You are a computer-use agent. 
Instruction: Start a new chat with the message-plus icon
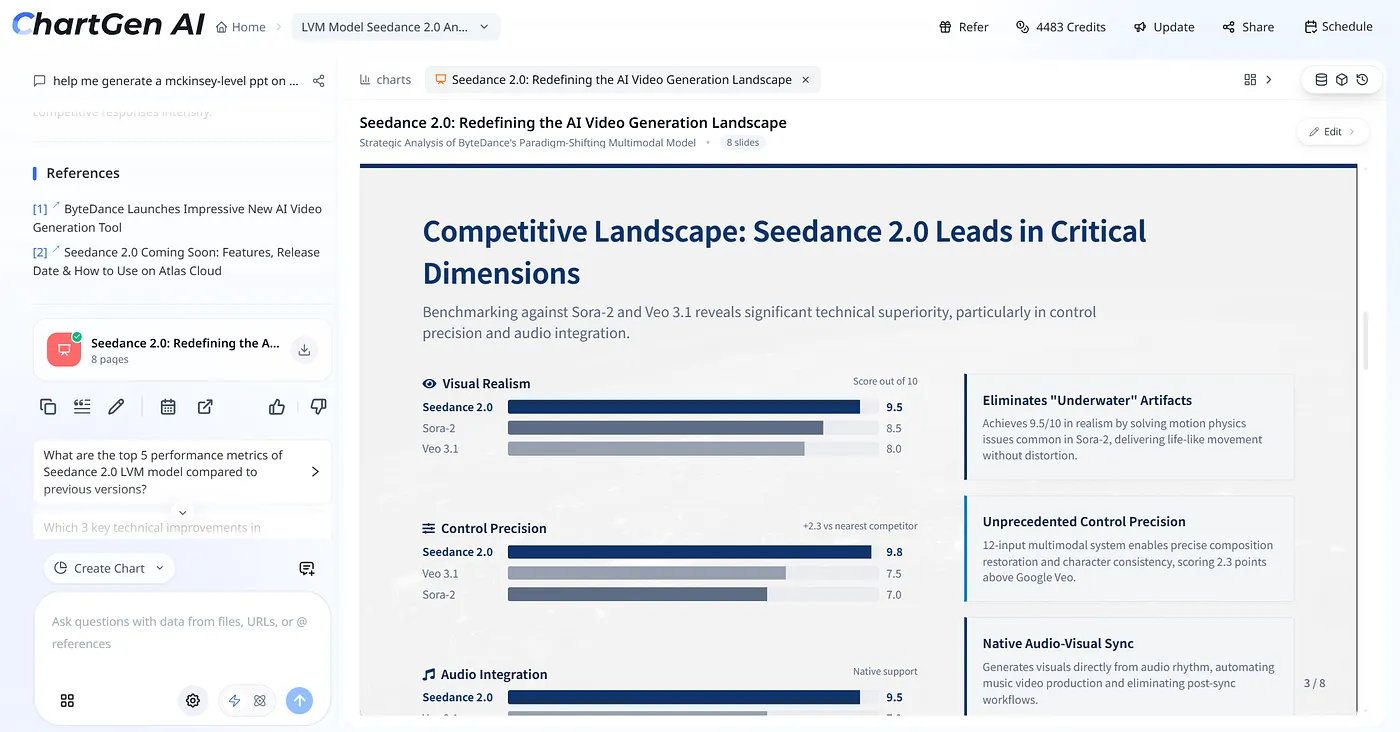coord(307,568)
